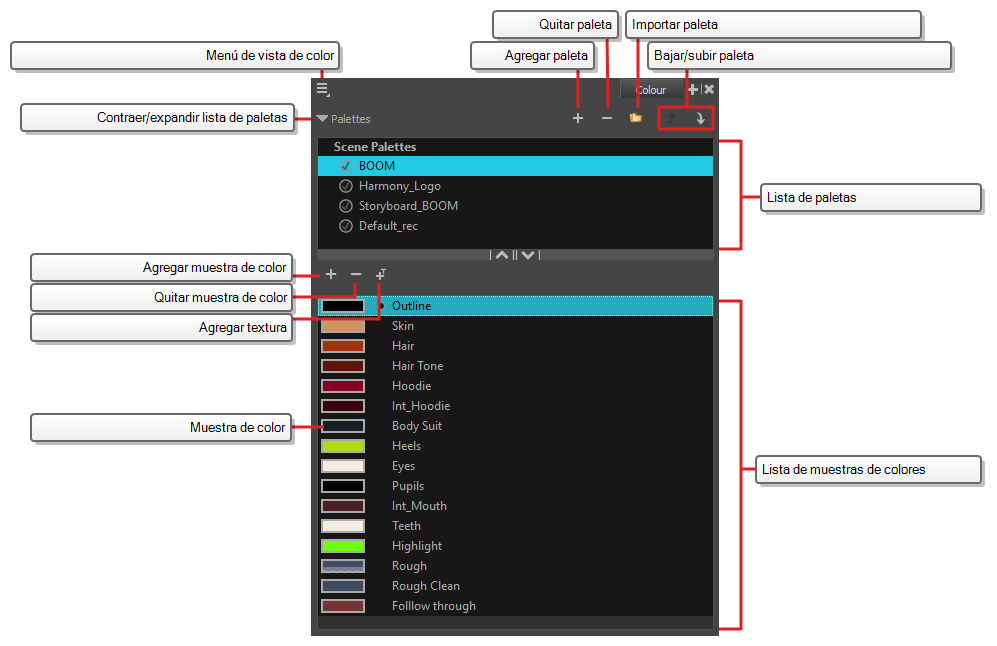Viewport: 997px width, 646px height.
Task: Switch to the Colour tab
Action: tap(650, 90)
